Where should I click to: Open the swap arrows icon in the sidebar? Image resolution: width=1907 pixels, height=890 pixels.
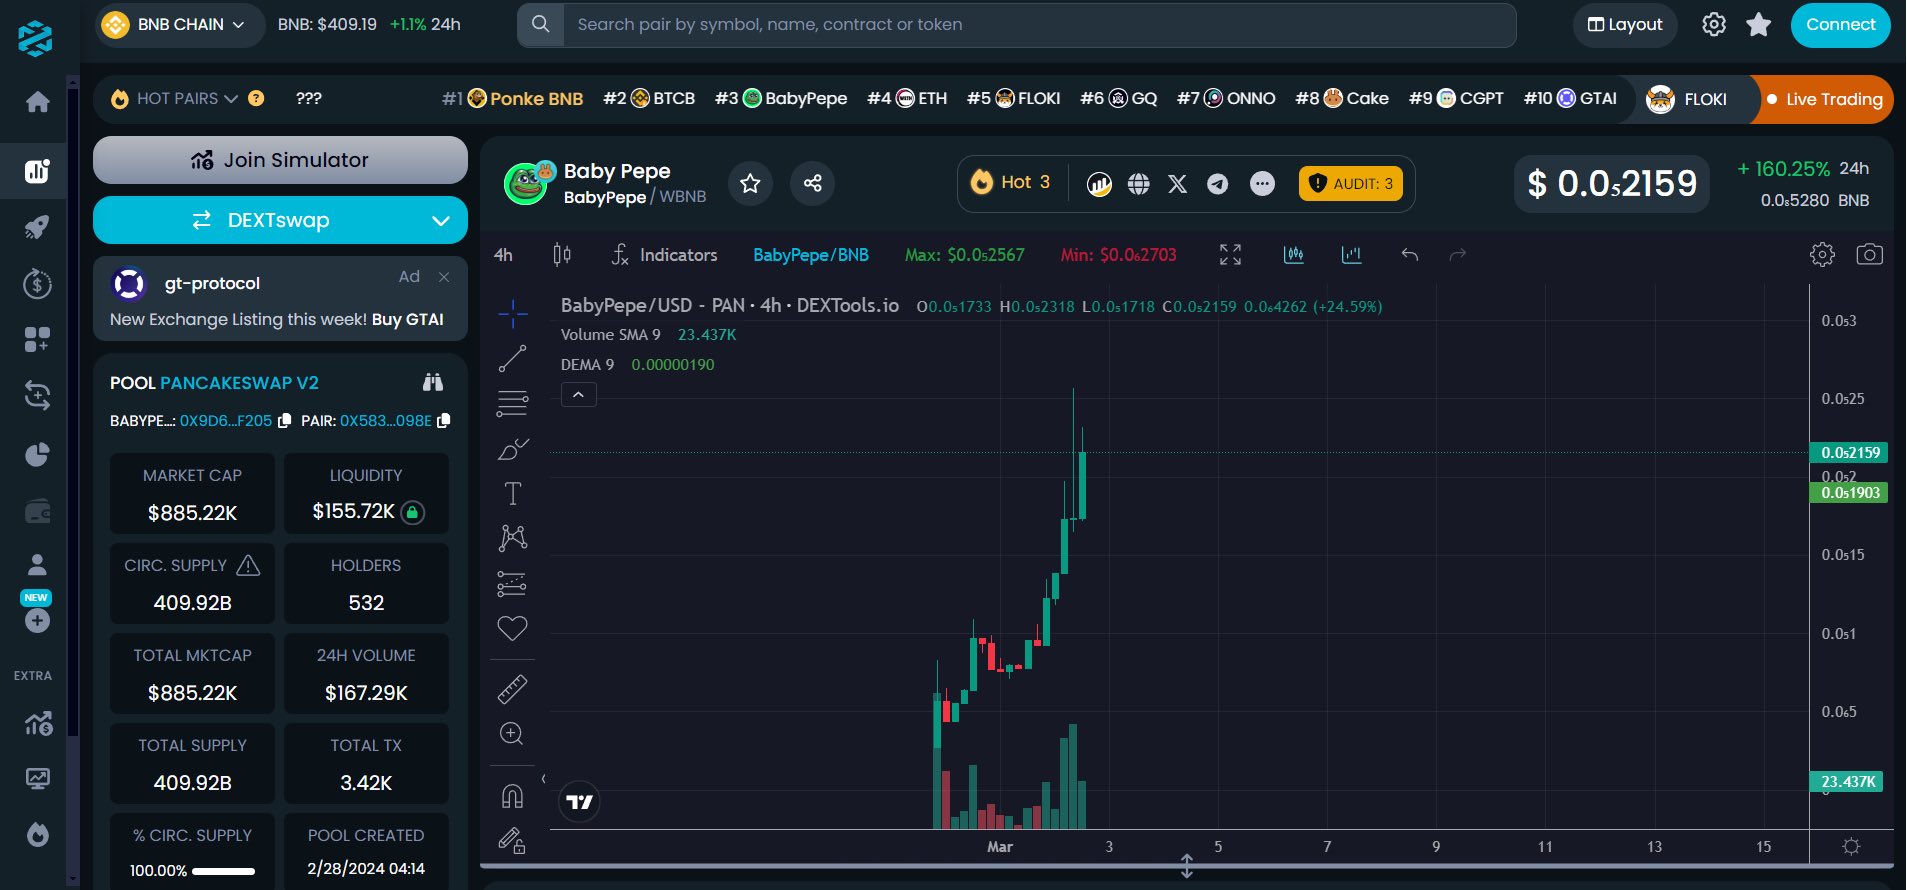pyautogui.click(x=37, y=396)
